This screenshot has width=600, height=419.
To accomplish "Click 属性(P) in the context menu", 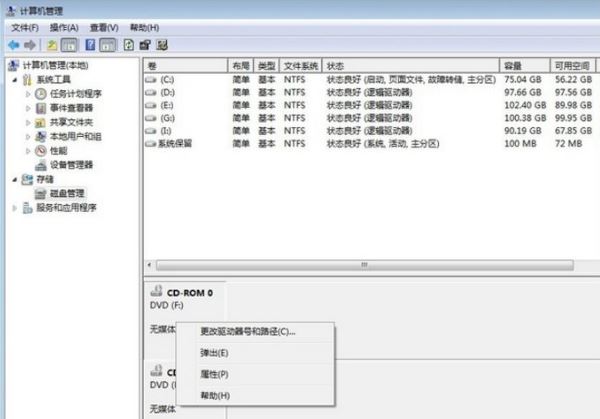I will (214, 374).
